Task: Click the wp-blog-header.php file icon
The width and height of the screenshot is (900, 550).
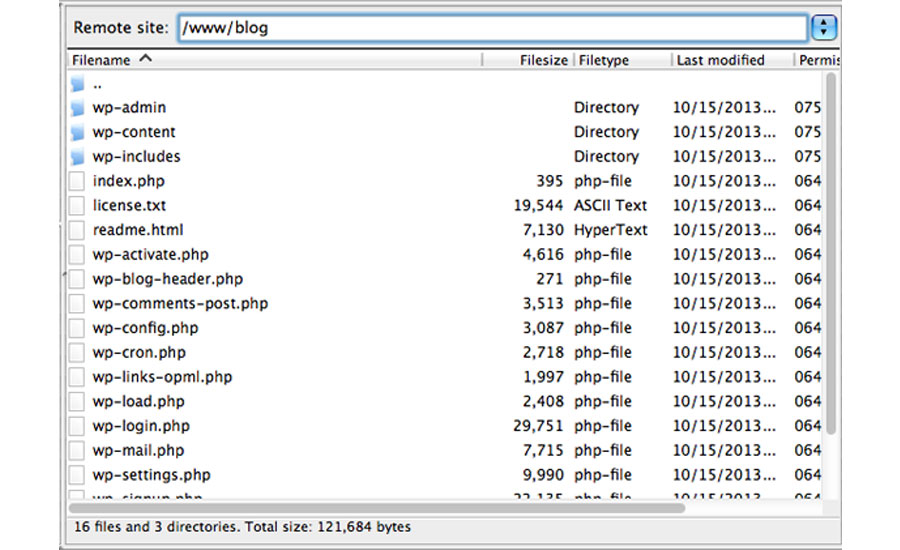Action: click(77, 279)
